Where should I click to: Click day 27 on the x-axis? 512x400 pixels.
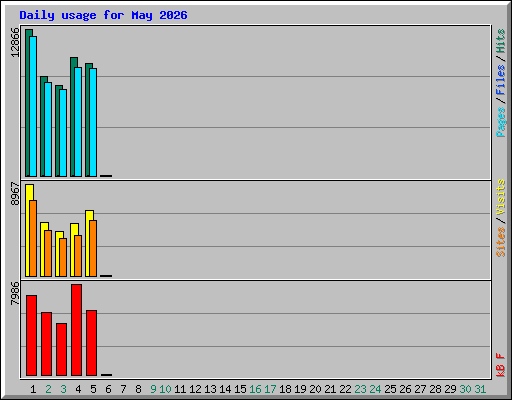click(420, 389)
